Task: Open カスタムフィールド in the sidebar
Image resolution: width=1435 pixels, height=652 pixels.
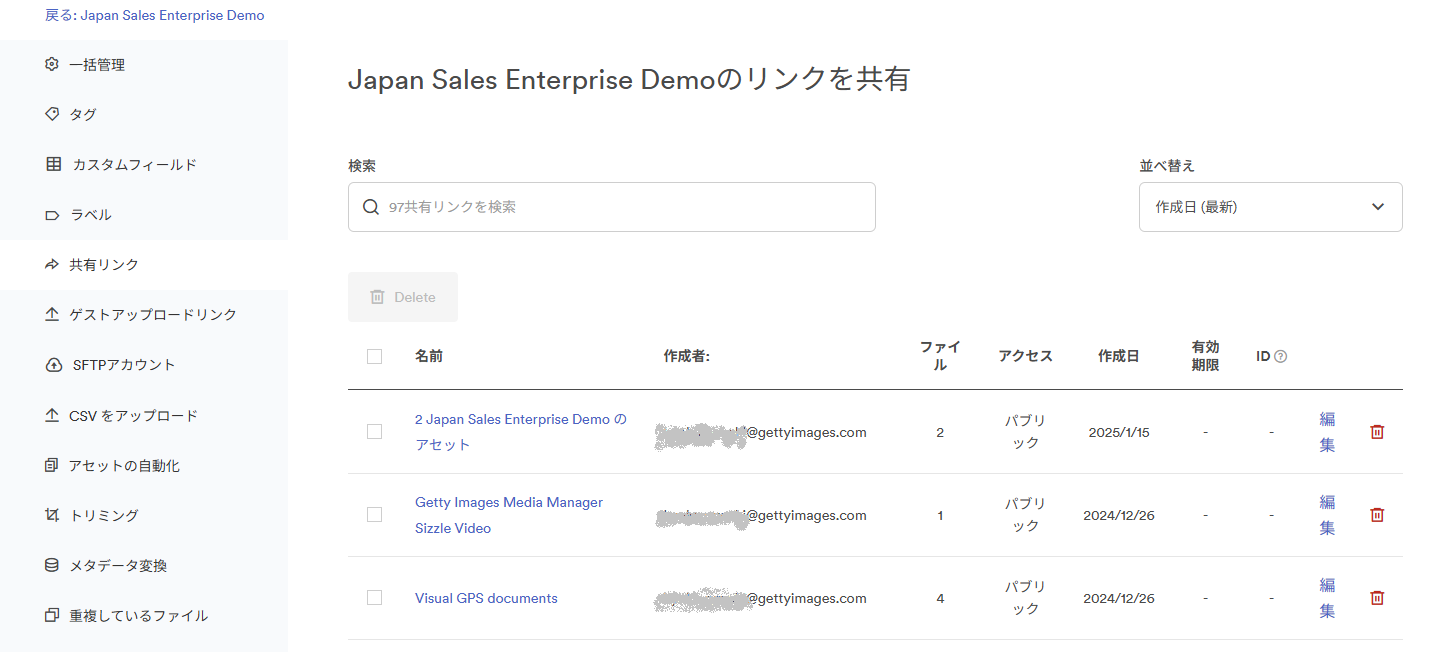Action: (144, 165)
